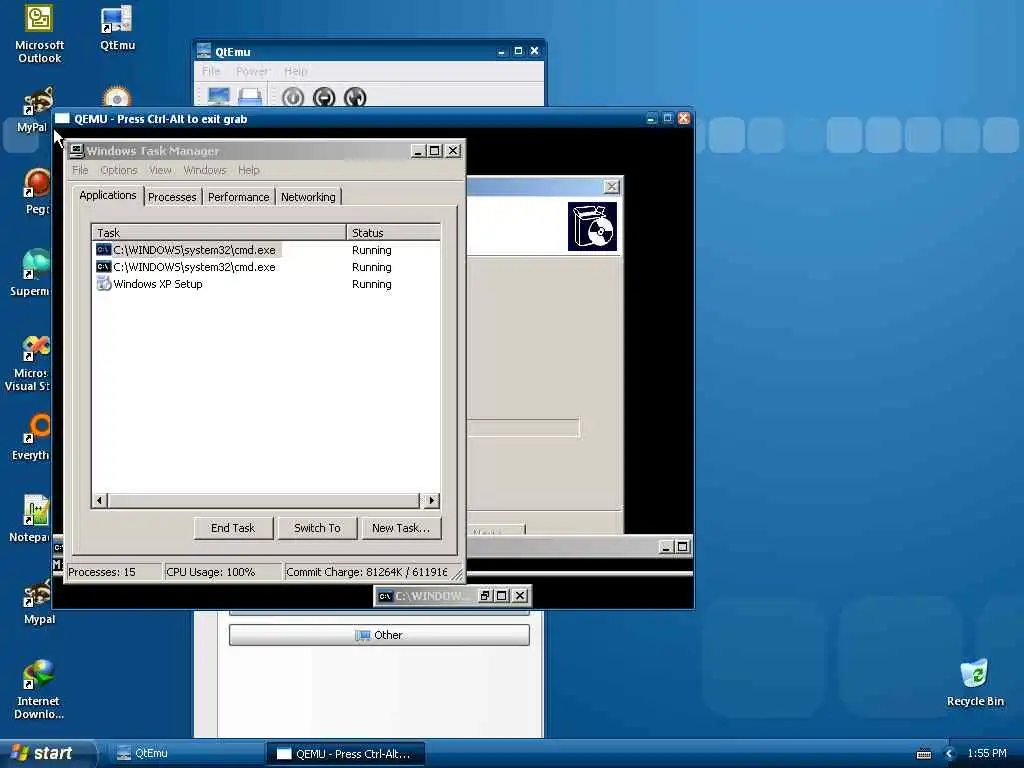Screen dimensions: 1024x768
Task: Click the right arrow of task list scrollbar
Action: pos(431,501)
